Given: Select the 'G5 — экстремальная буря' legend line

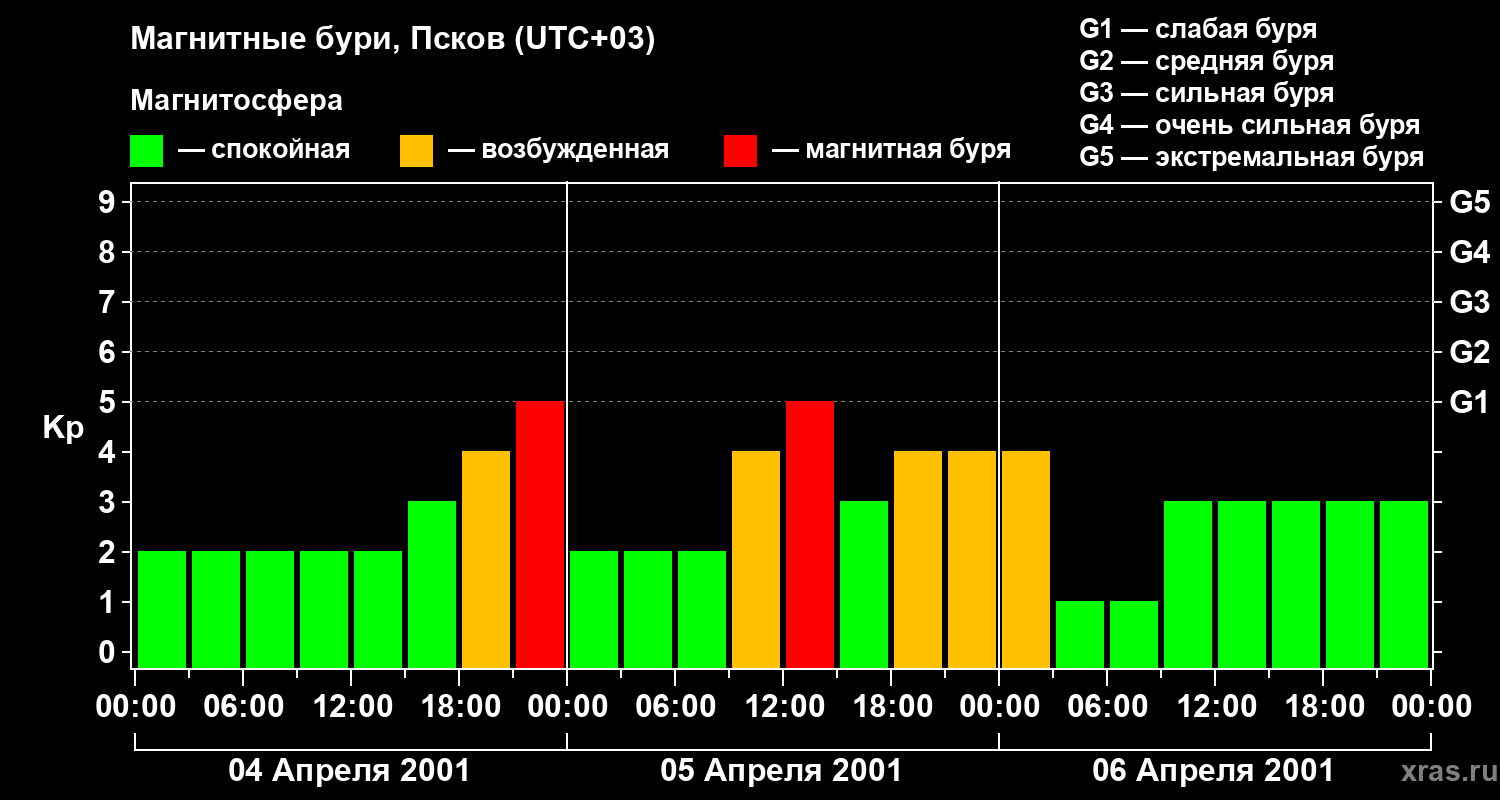Looking at the screenshot, I should [x=1251, y=157].
